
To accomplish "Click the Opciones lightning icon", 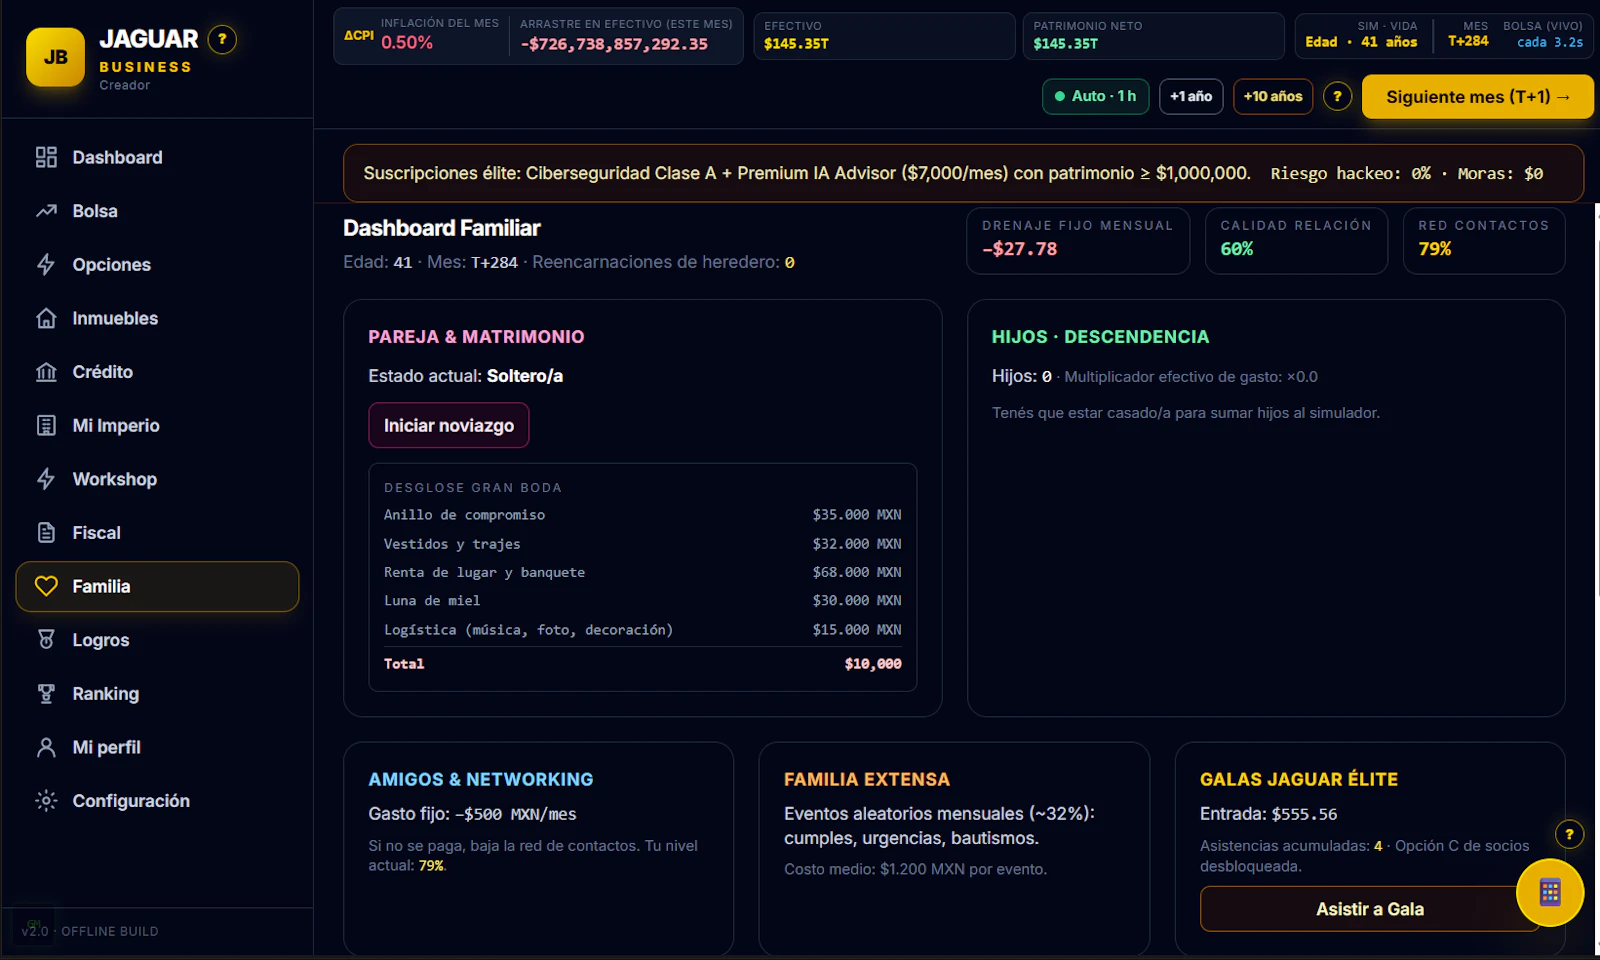I will (46, 264).
